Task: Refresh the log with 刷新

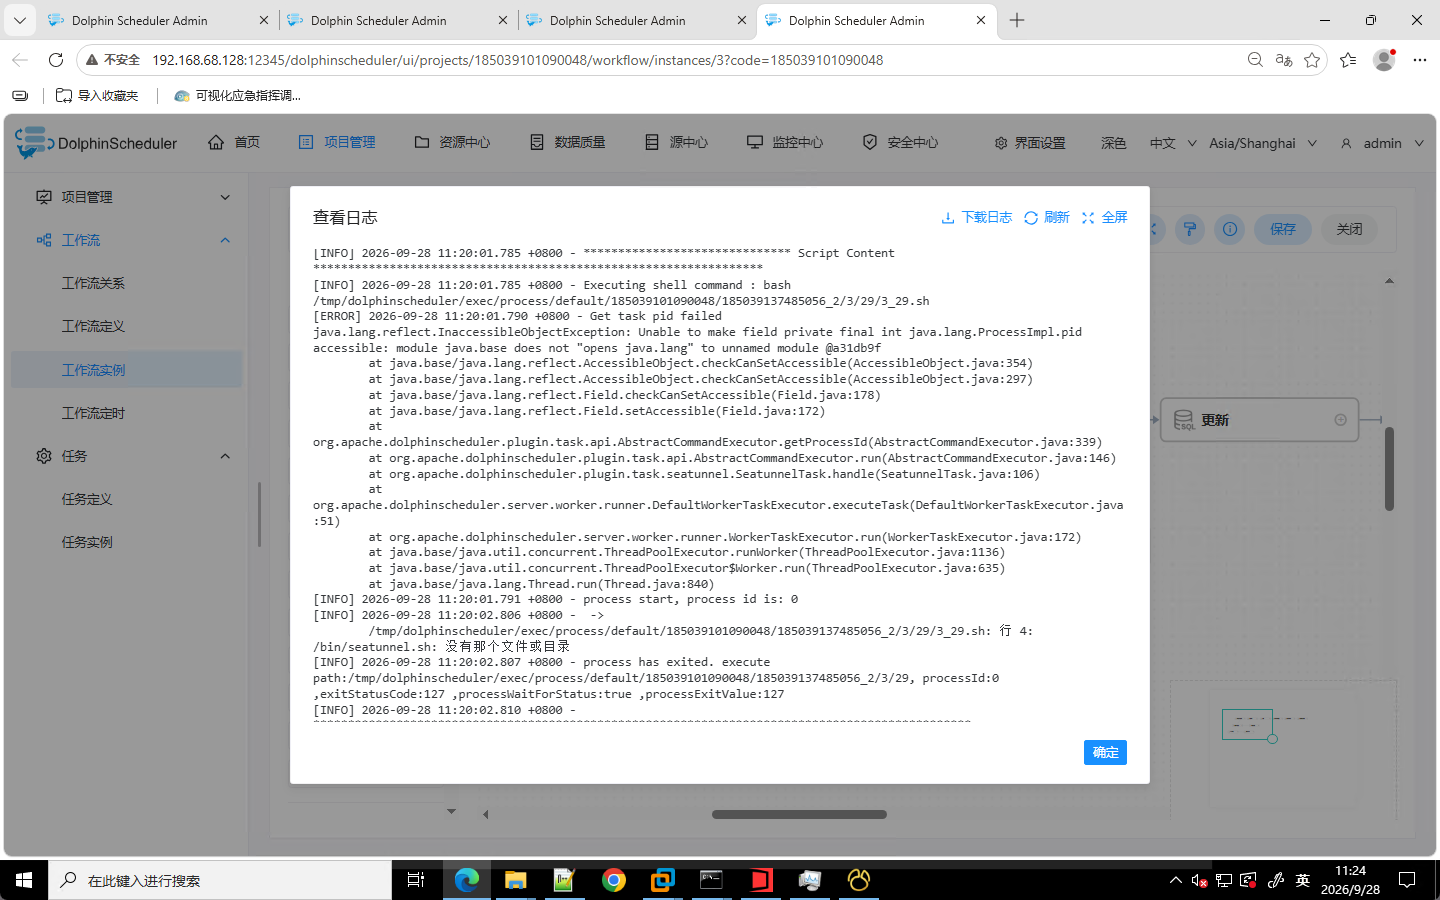Action: point(1056,217)
